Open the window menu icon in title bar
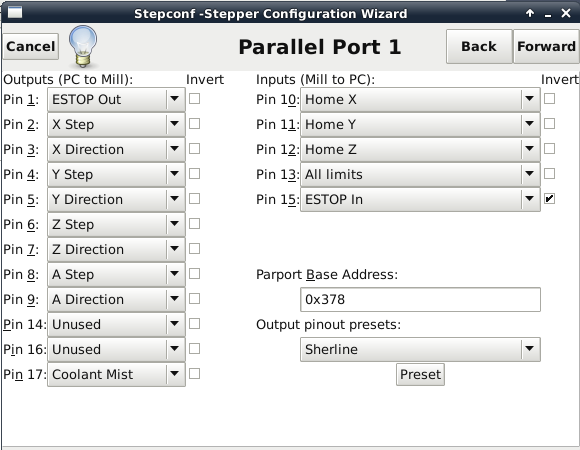Screen dimensions: 580x450 click(x=15, y=13)
